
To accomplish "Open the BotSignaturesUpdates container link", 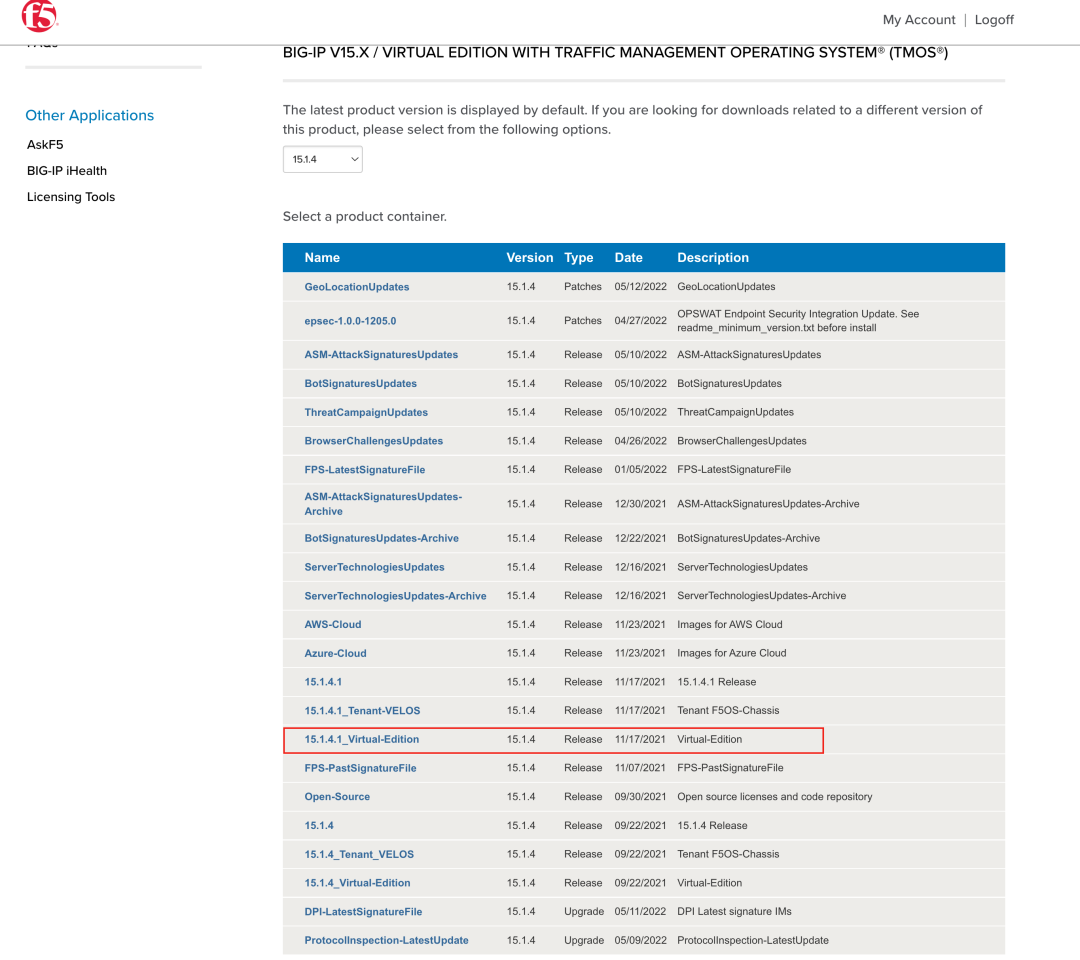I will pyautogui.click(x=360, y=384).
